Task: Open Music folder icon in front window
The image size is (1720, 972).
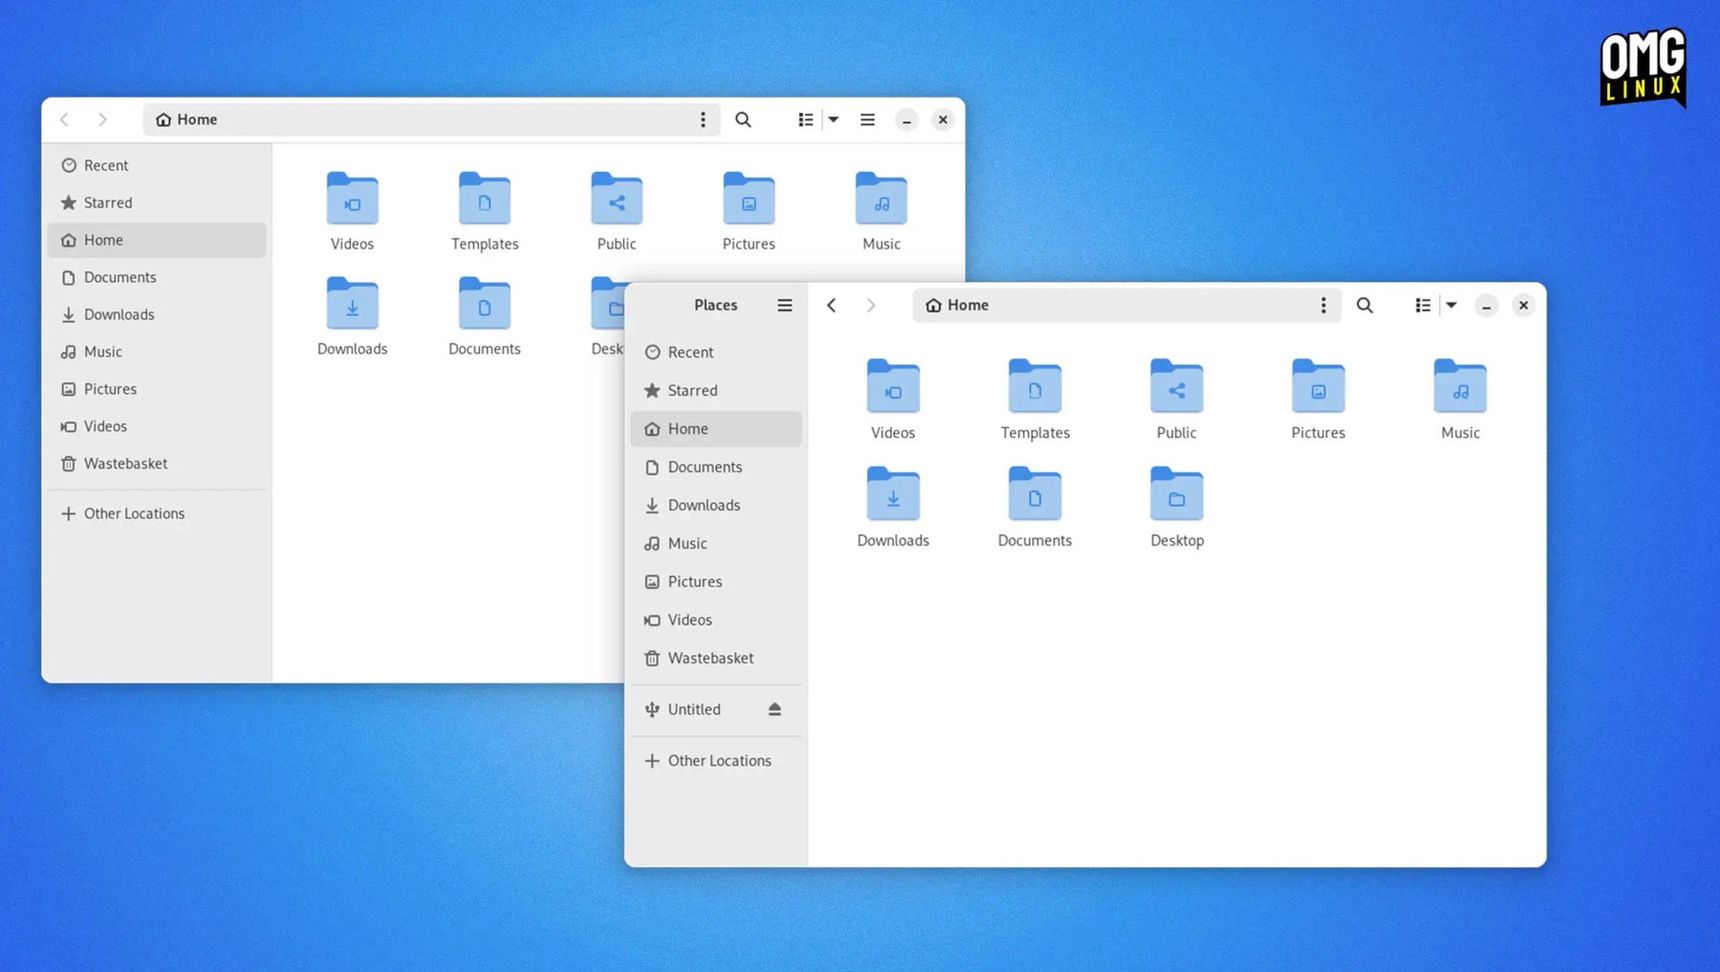Action: pyautogui.click(x=1460, y=386)
